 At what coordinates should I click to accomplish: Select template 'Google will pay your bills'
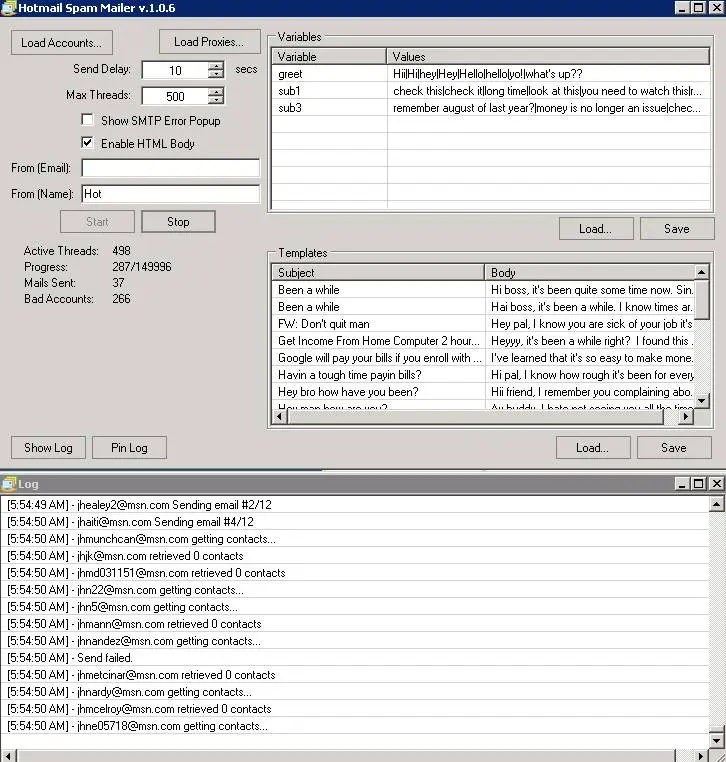(x=483, y=358)
